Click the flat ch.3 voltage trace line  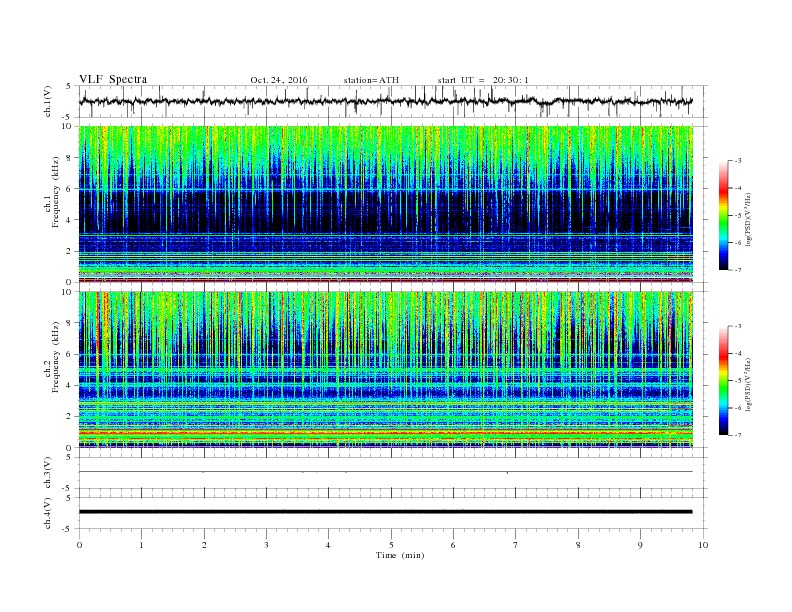(x=385, y=472)
